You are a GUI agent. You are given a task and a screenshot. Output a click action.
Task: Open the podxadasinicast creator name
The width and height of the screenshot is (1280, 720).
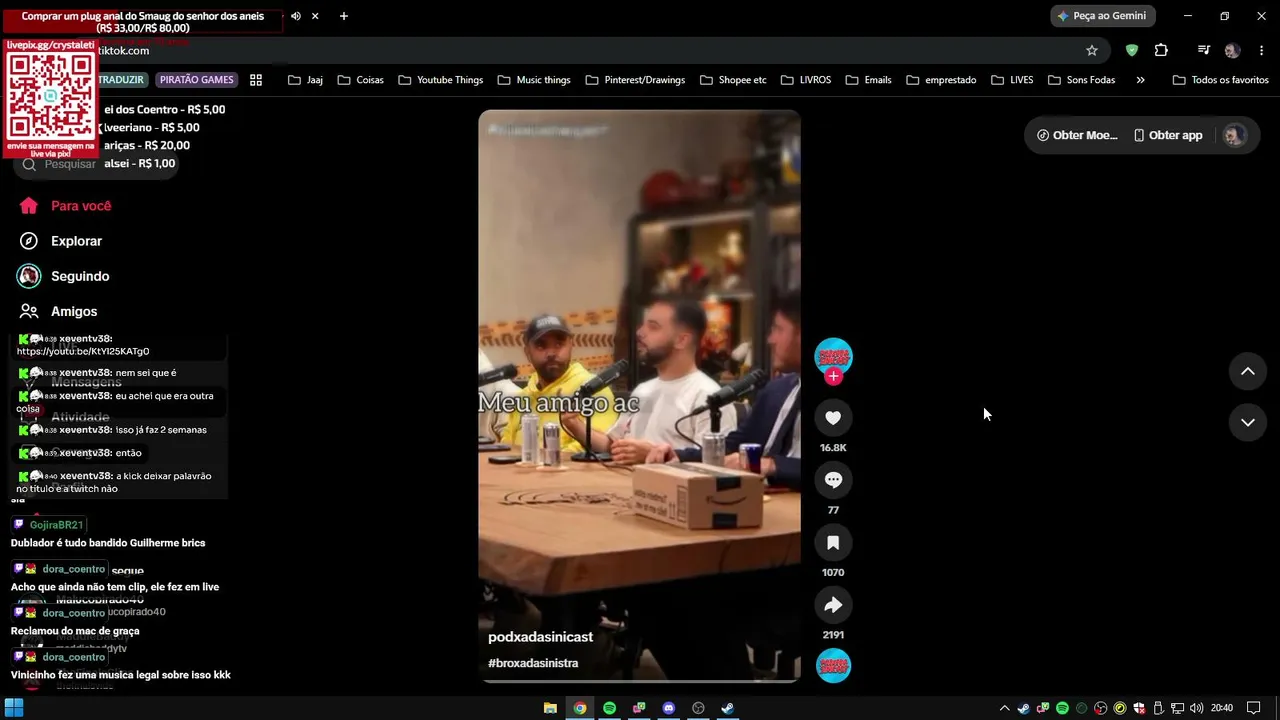(540, 637)
